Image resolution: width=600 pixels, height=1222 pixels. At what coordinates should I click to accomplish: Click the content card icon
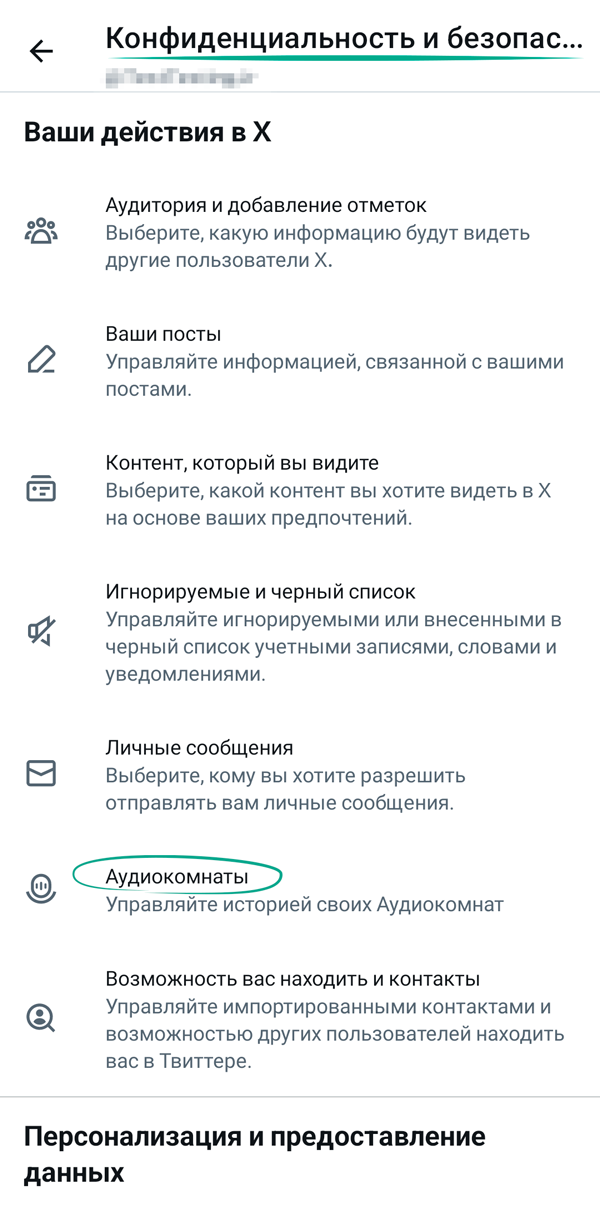[41, 490]
